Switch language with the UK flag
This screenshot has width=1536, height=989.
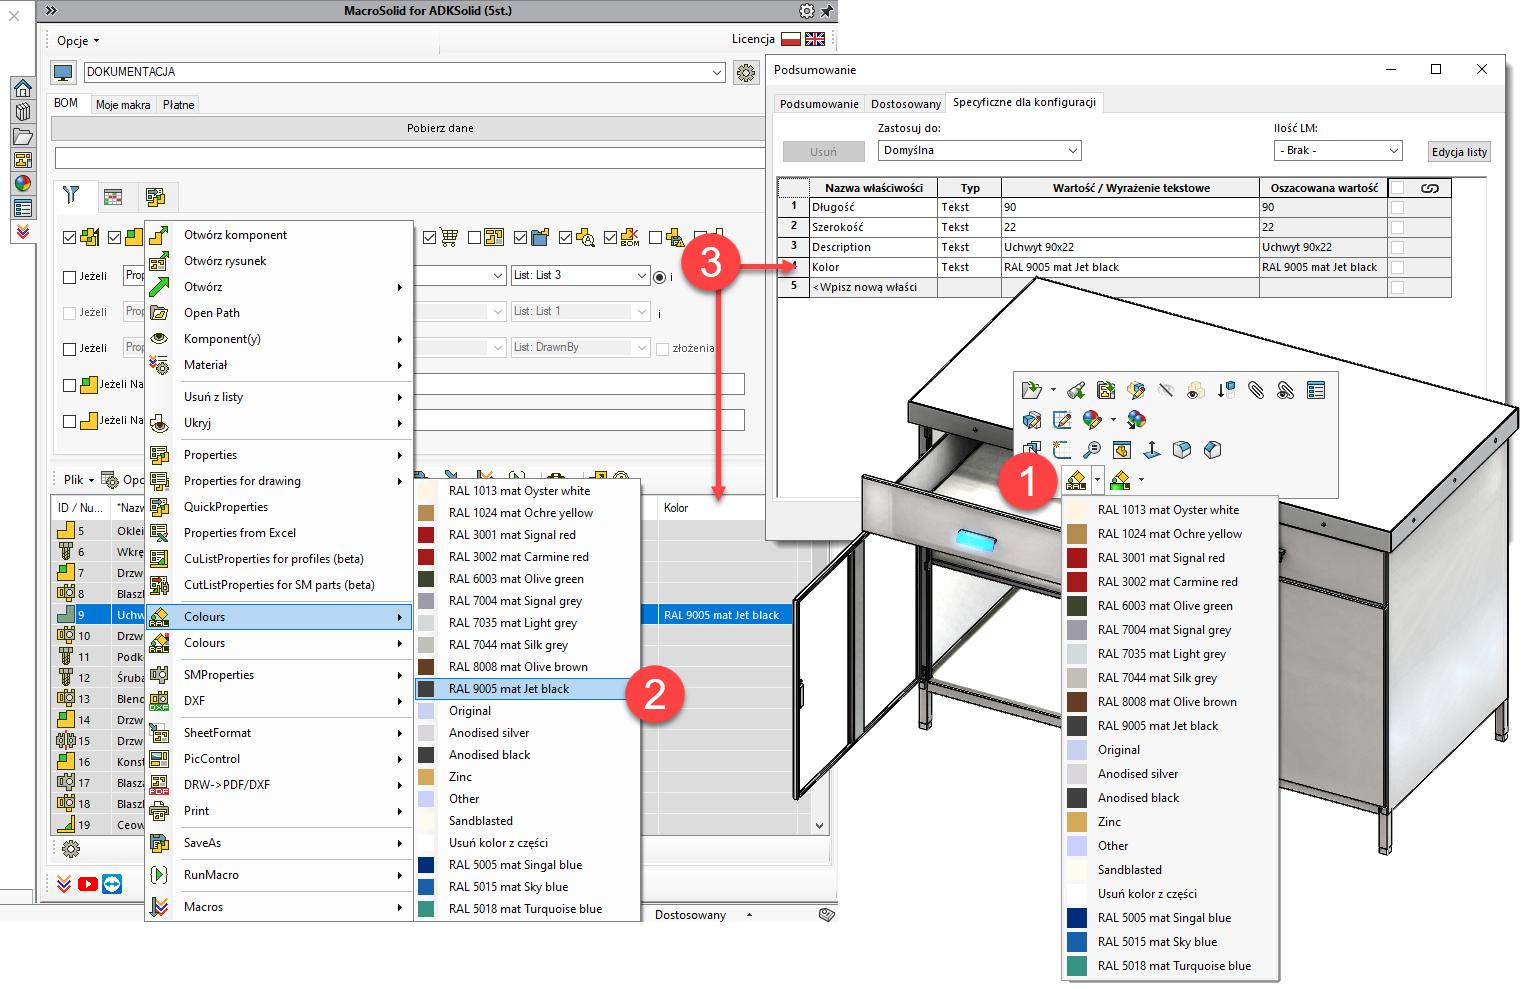[815, 39]
